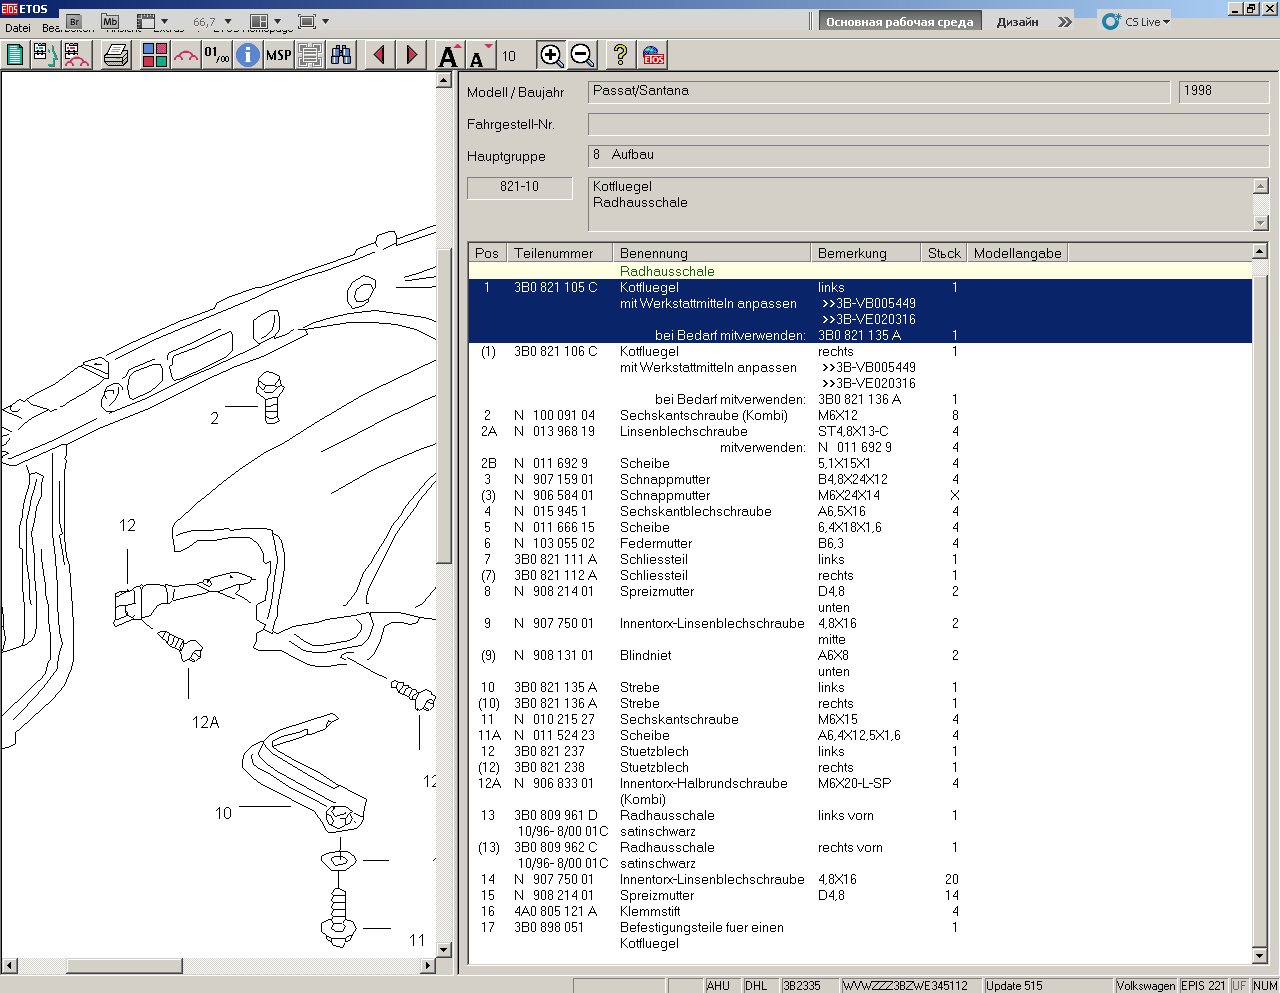Open help with yellow question mark icon
Viewport: 1280px width, 993px height.
(x=621, y=55)
